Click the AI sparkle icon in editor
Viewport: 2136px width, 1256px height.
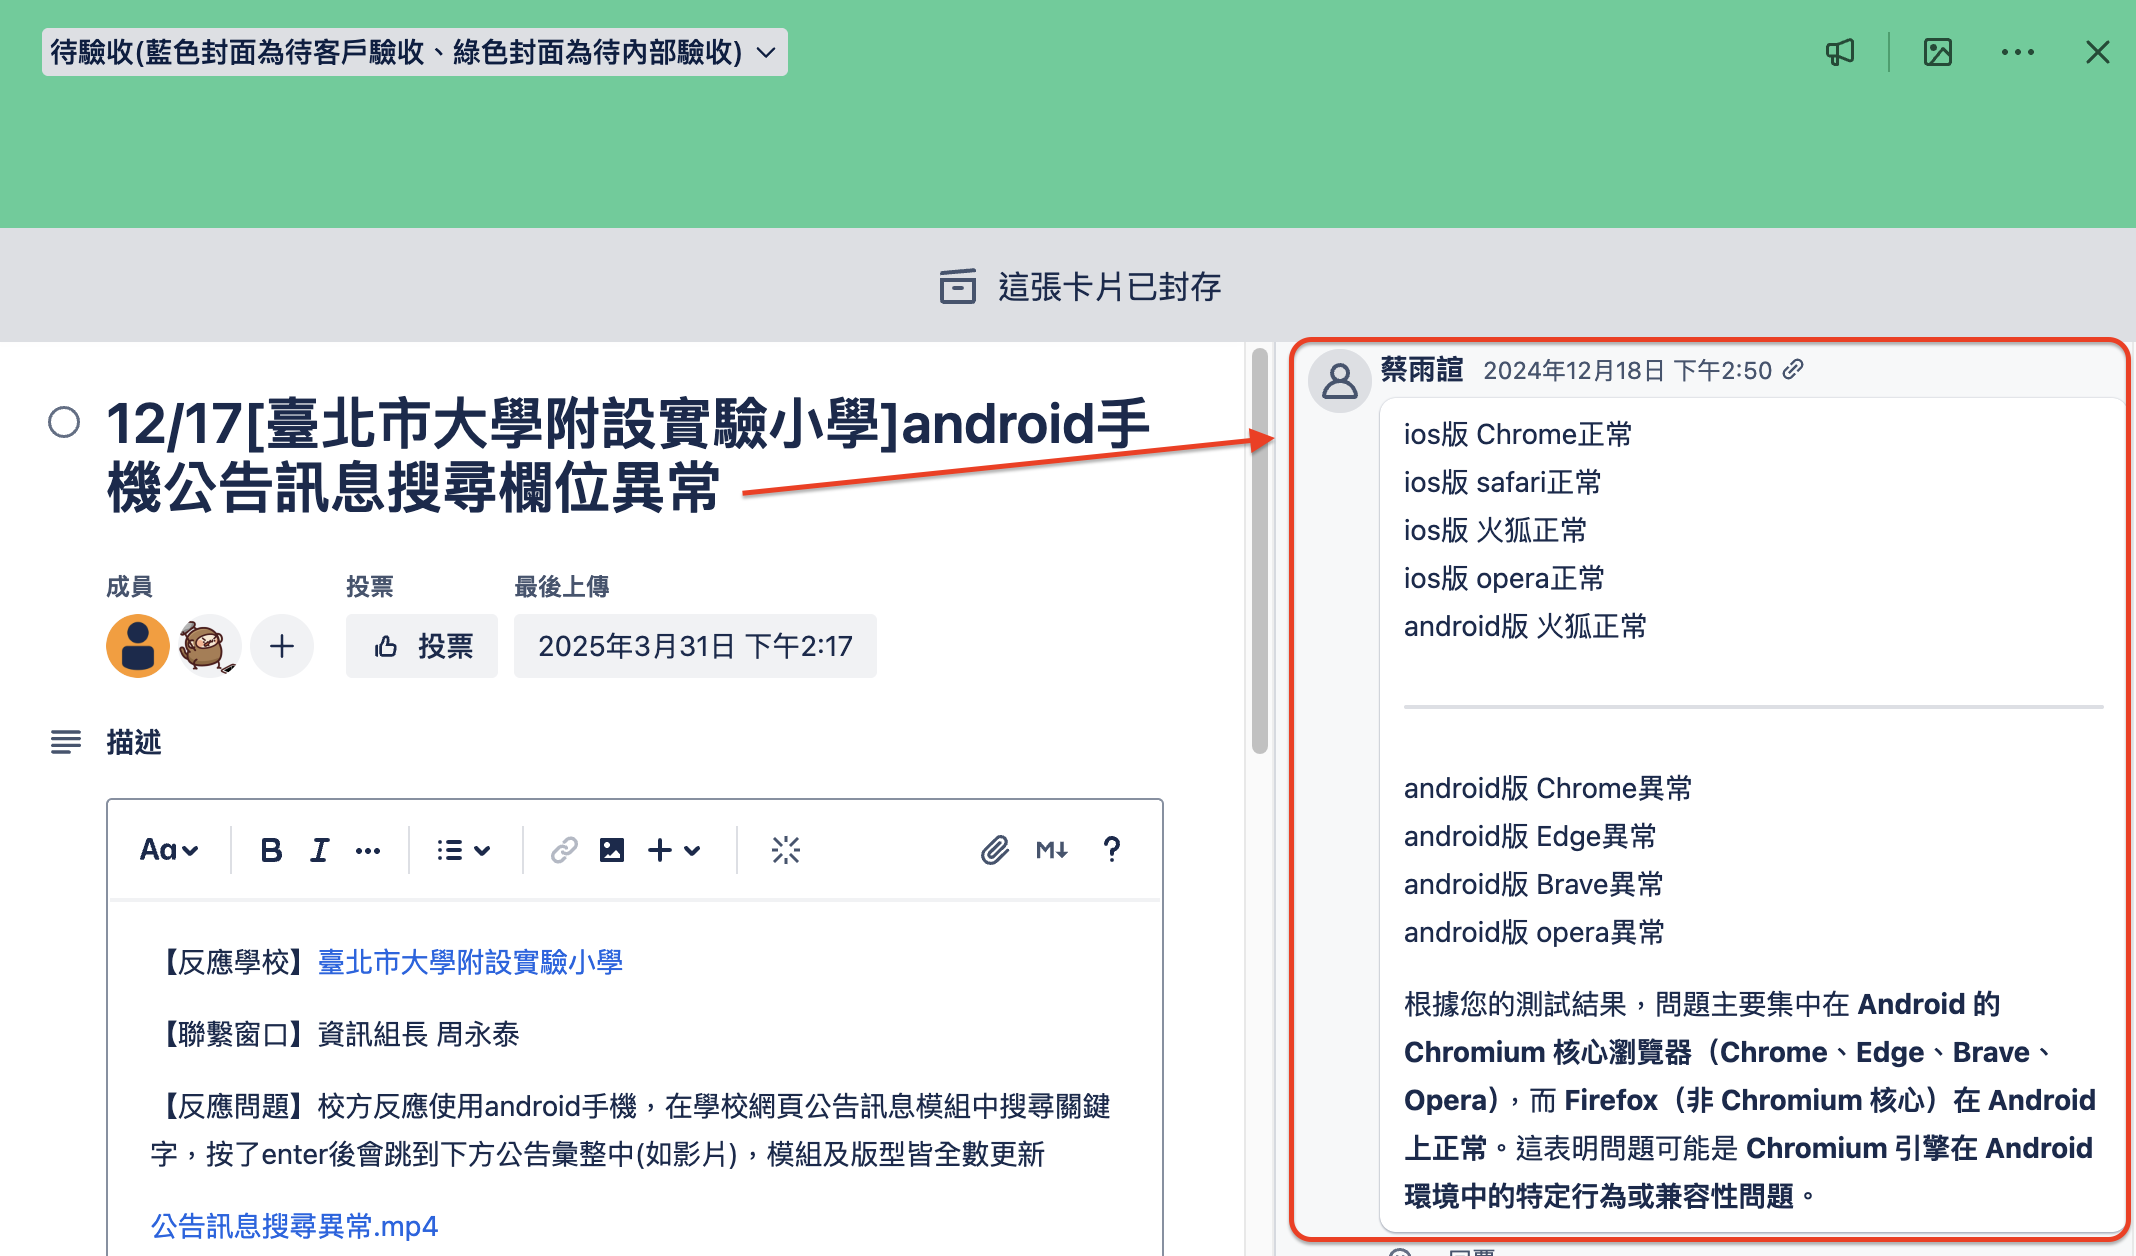[786, 850]
